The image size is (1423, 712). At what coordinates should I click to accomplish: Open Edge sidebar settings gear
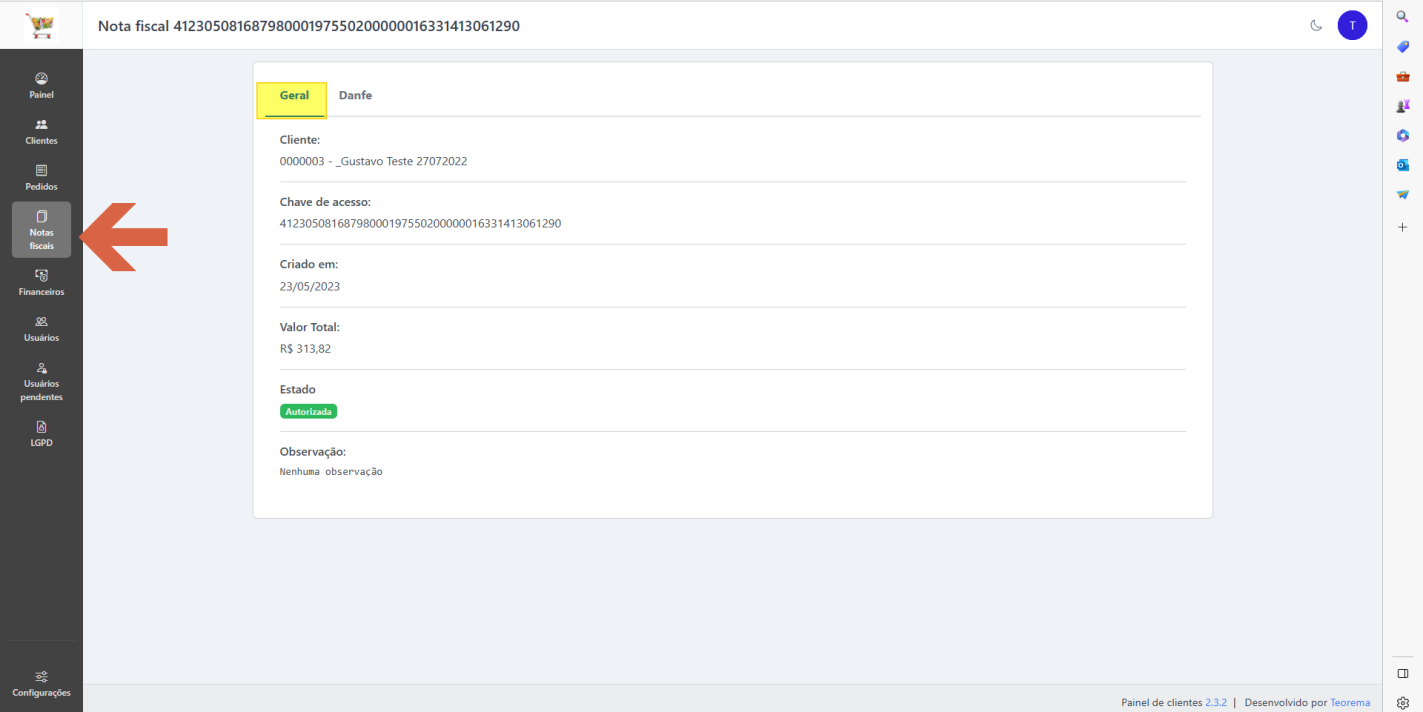click(x=1403, y=702)
